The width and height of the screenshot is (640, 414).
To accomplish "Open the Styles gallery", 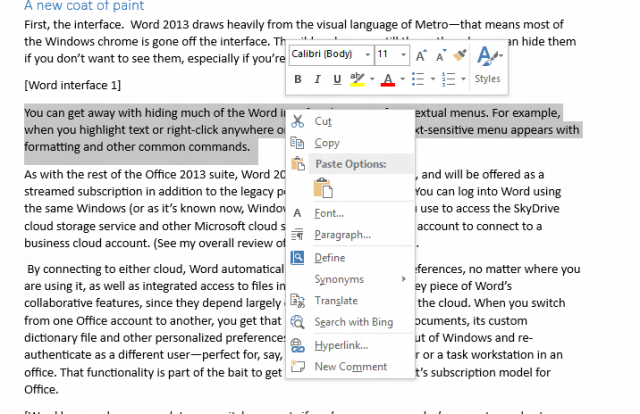I will pyautogui.click(x=488, y=65).
